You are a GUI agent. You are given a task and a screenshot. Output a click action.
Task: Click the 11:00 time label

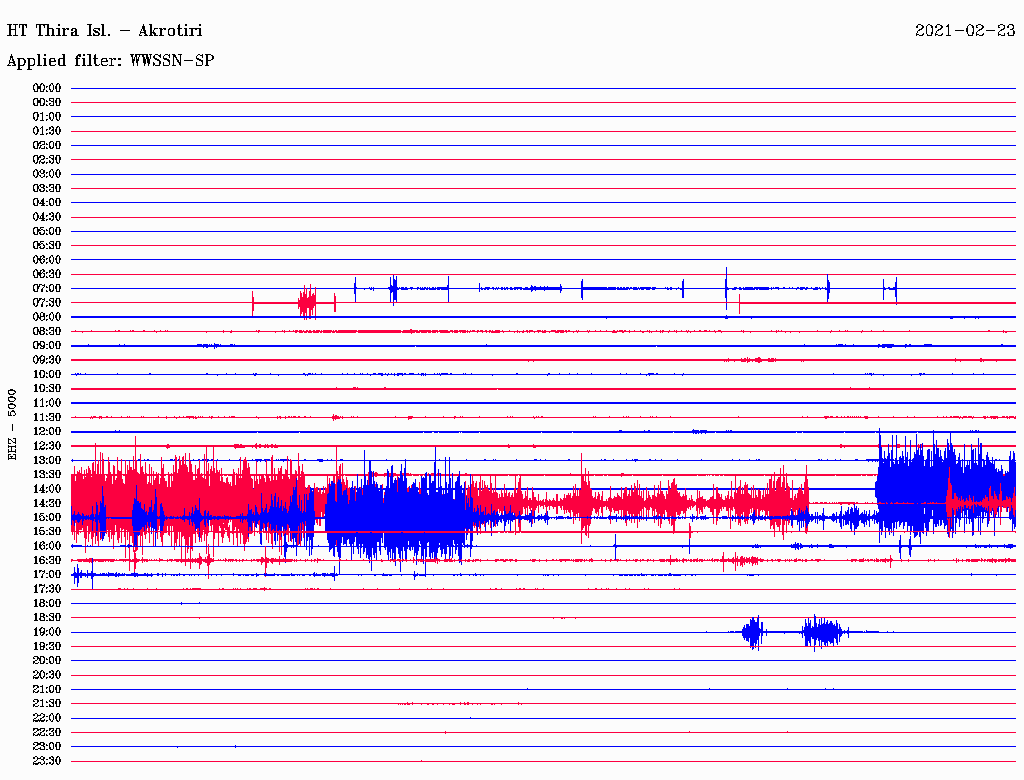(x=47, y=403)
